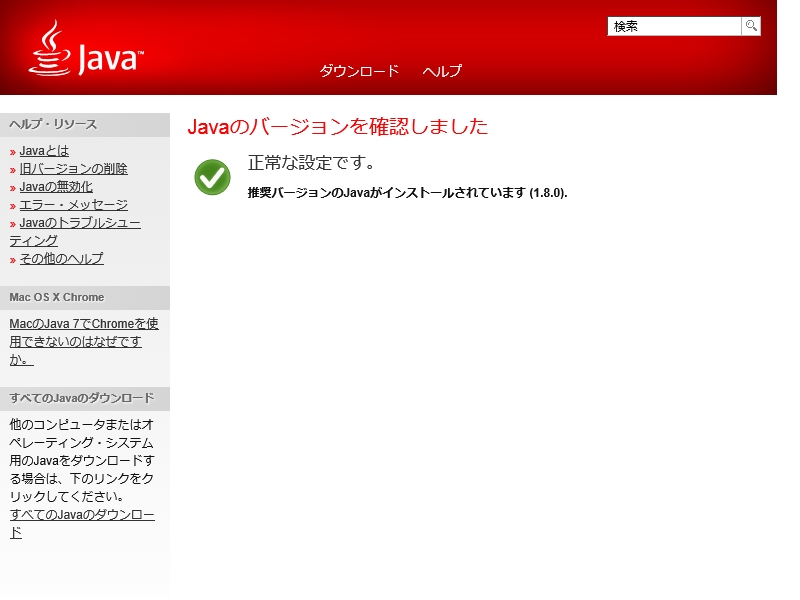Click the green checkmark status icon
The width and height of the screenshot is (800, 600).
pos(212,177)
